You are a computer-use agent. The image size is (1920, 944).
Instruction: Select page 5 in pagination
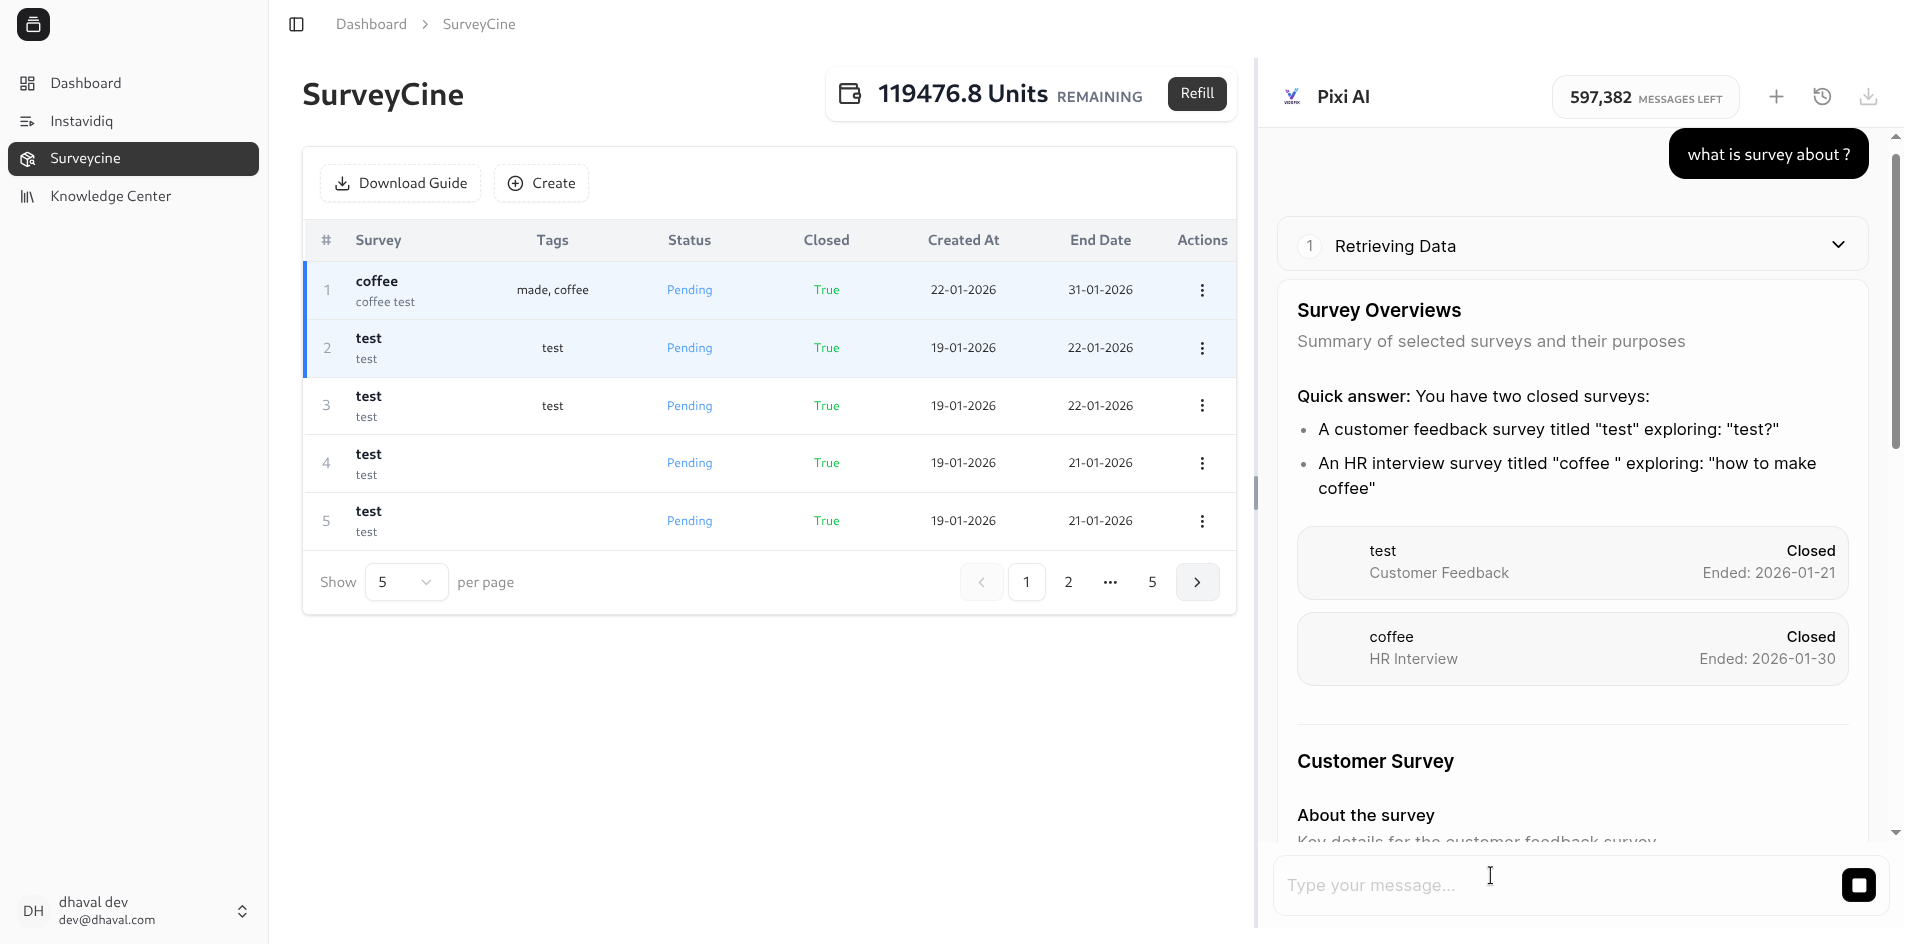point(1152,582)
